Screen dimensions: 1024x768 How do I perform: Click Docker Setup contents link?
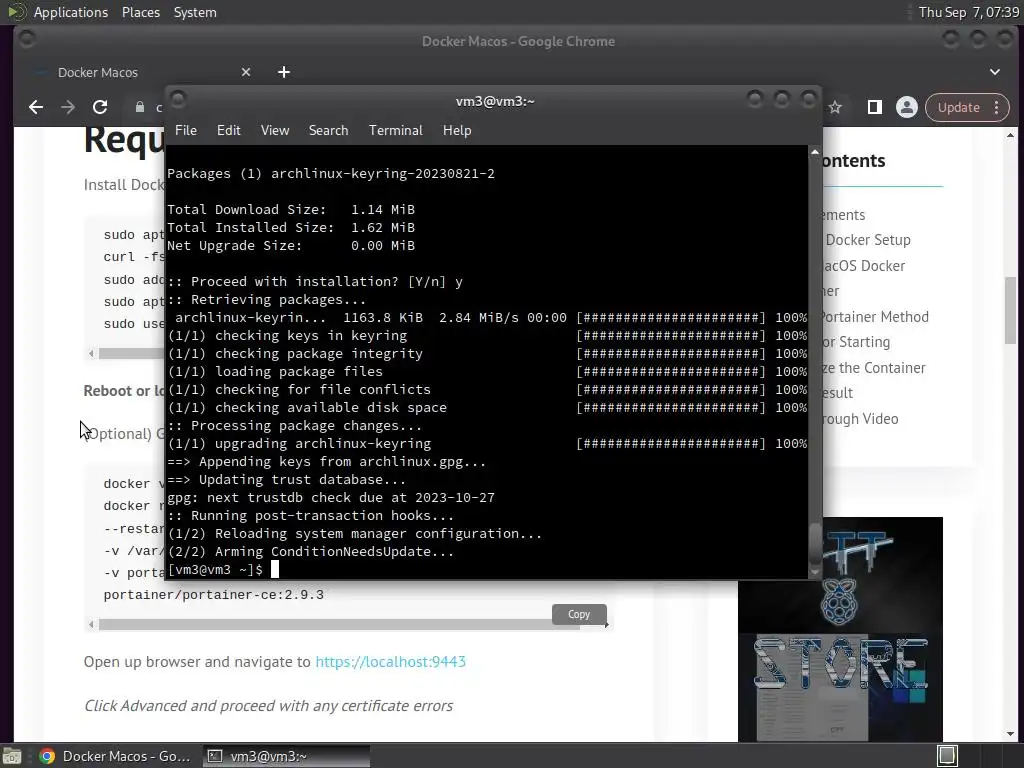pos(868,240)
